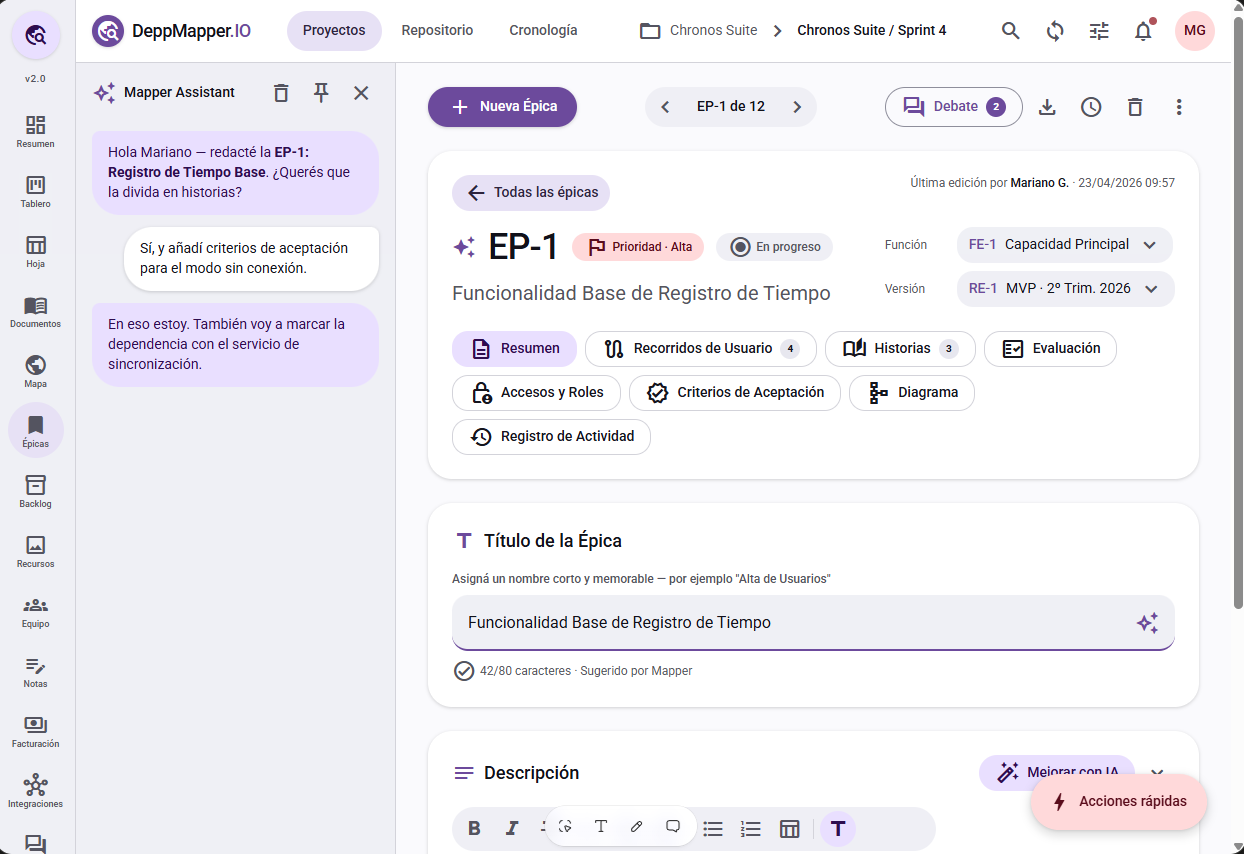1244x854 pixels.
Task: Delete the epic using trash icon
Action: click(x=1135, y=107)
